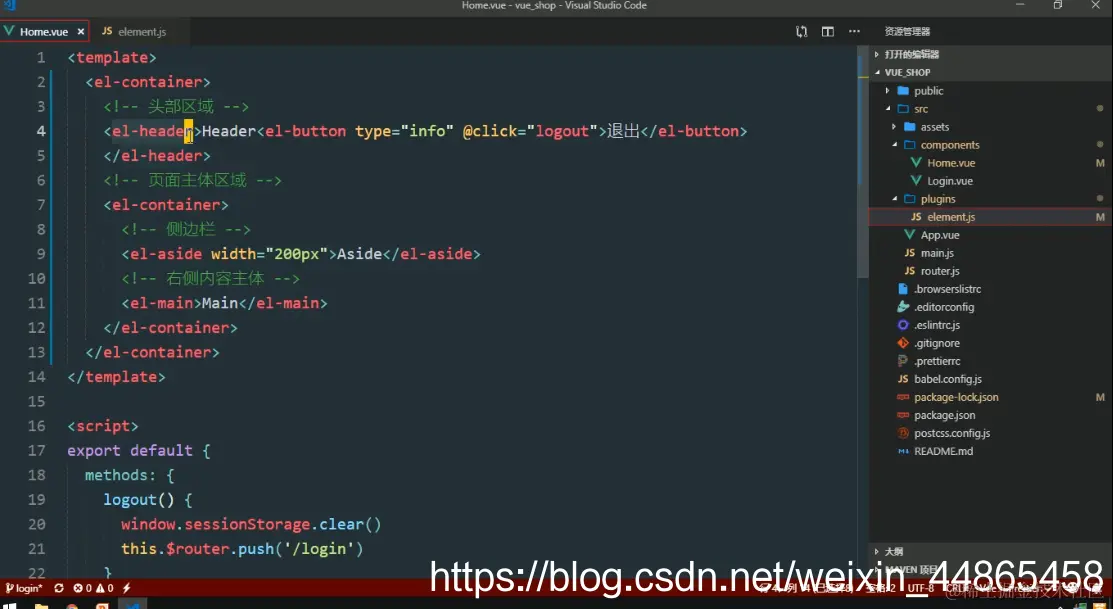The height and width of the screenshot is (609, 1113).
Task: Open README.md via its markdown icon
Action: (903, 451)
